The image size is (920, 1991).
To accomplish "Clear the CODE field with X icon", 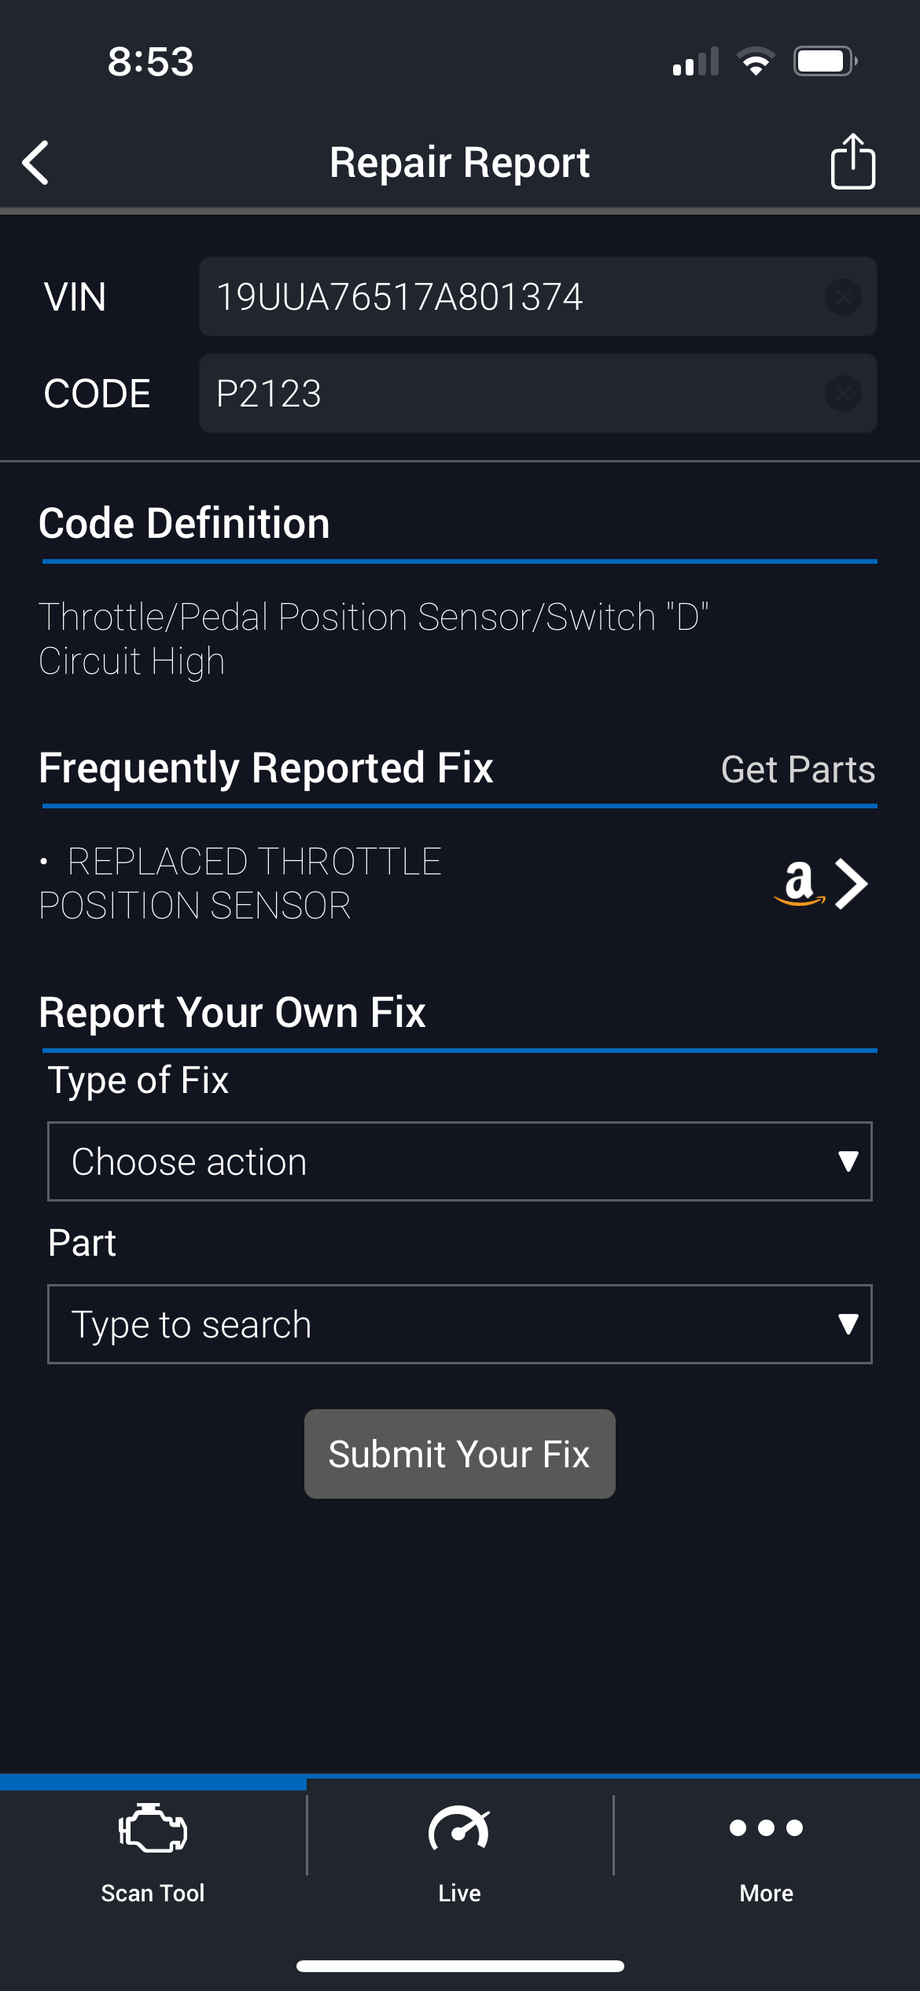I will 843,394.
